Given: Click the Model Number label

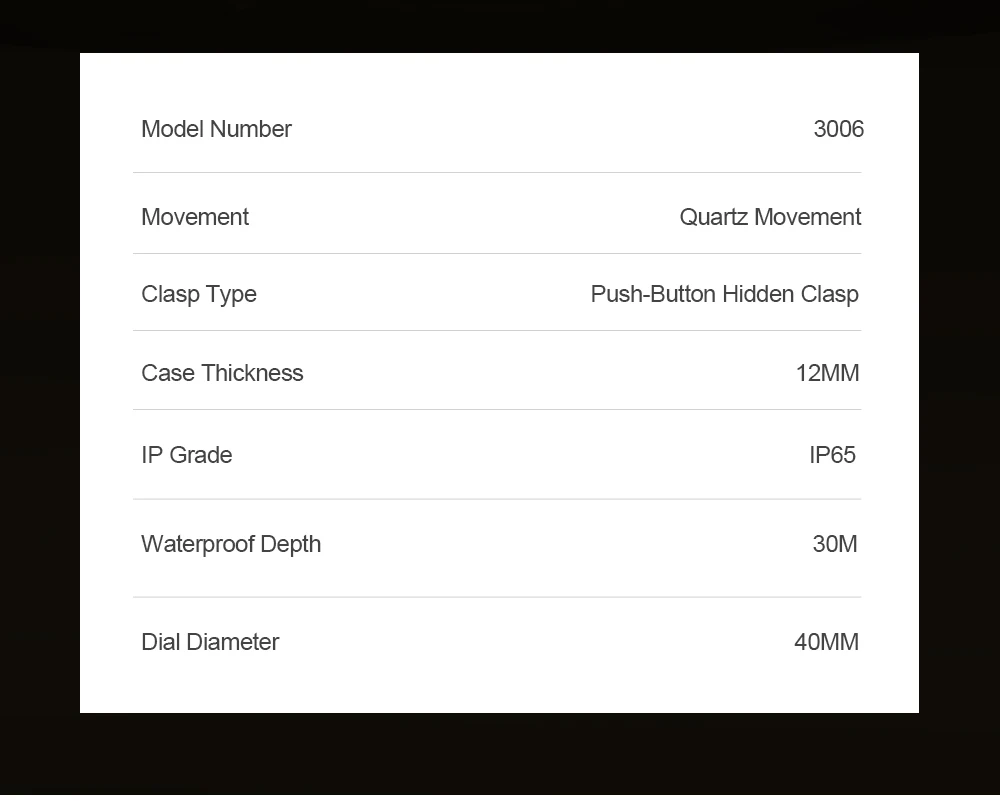Looking at the screenshot, I should 216,129.
